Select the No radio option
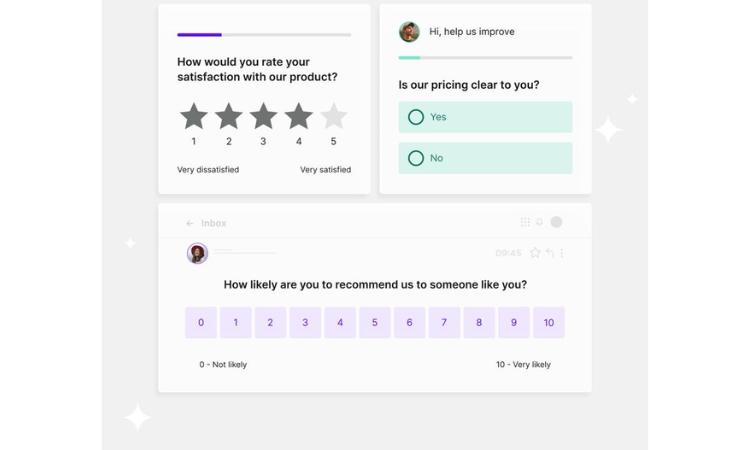Image resolution: width=750 pixels, height=450 pixels. [416, 158]
